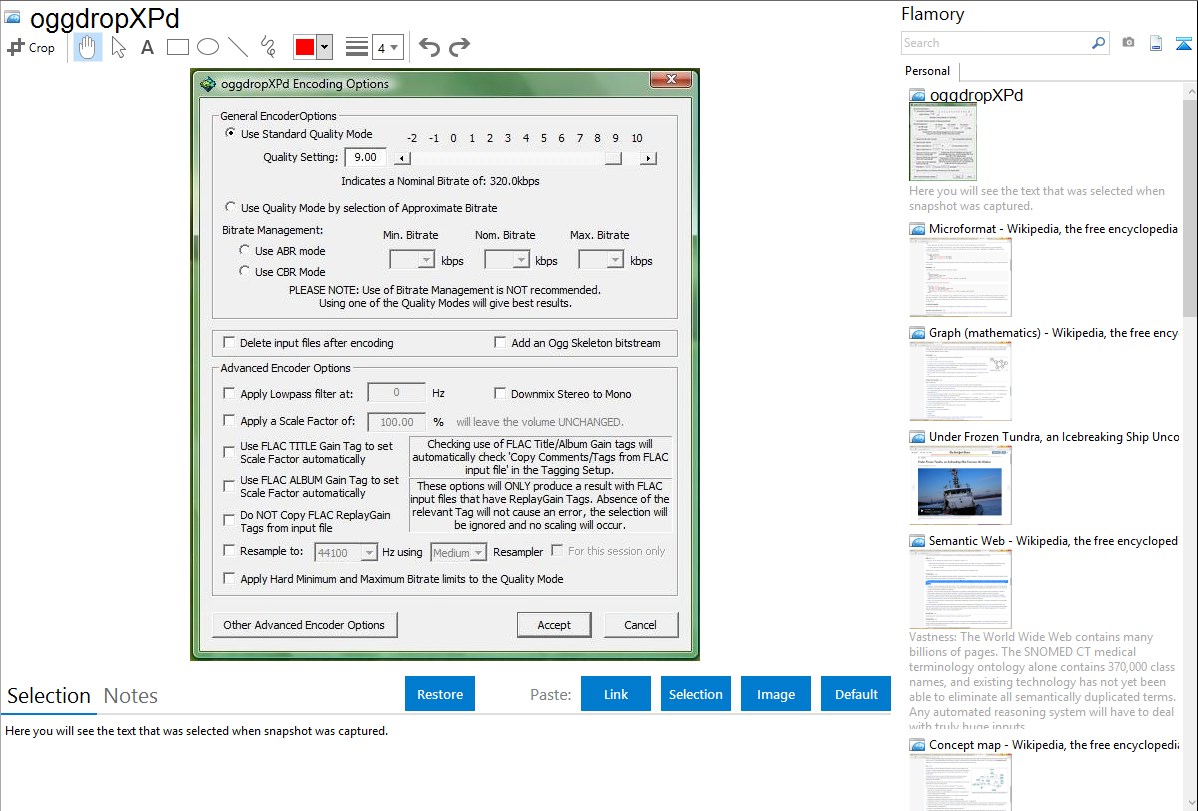Take a snapshot with the camera icon
This screenshot has width=1198, height=811.
pos(1128,43)
